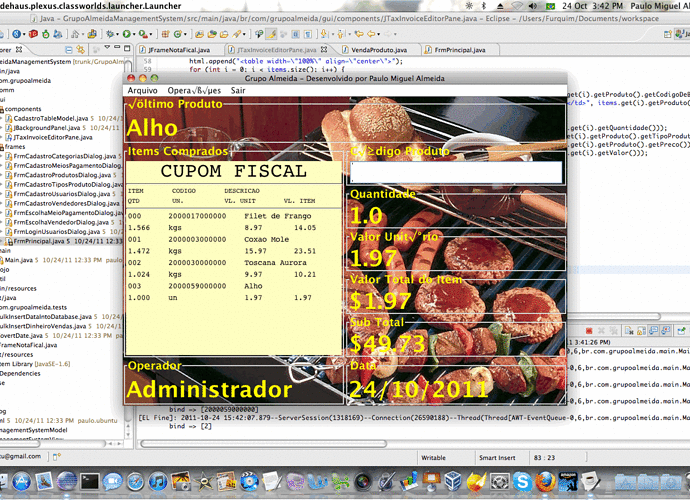Screen dimensions: 690x500
Task: Open the Operações menu in Grupo Almeida window
Action: [194, 90]
